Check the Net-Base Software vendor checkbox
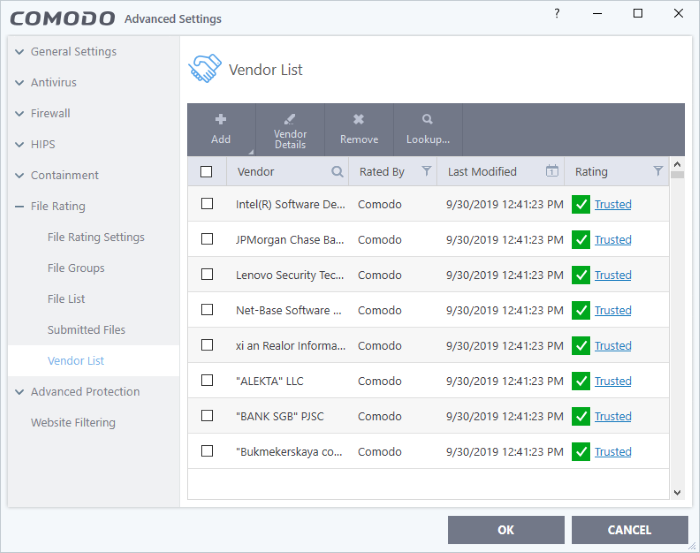The height and width of the screenshot is (553, 700). coord(207,309)
